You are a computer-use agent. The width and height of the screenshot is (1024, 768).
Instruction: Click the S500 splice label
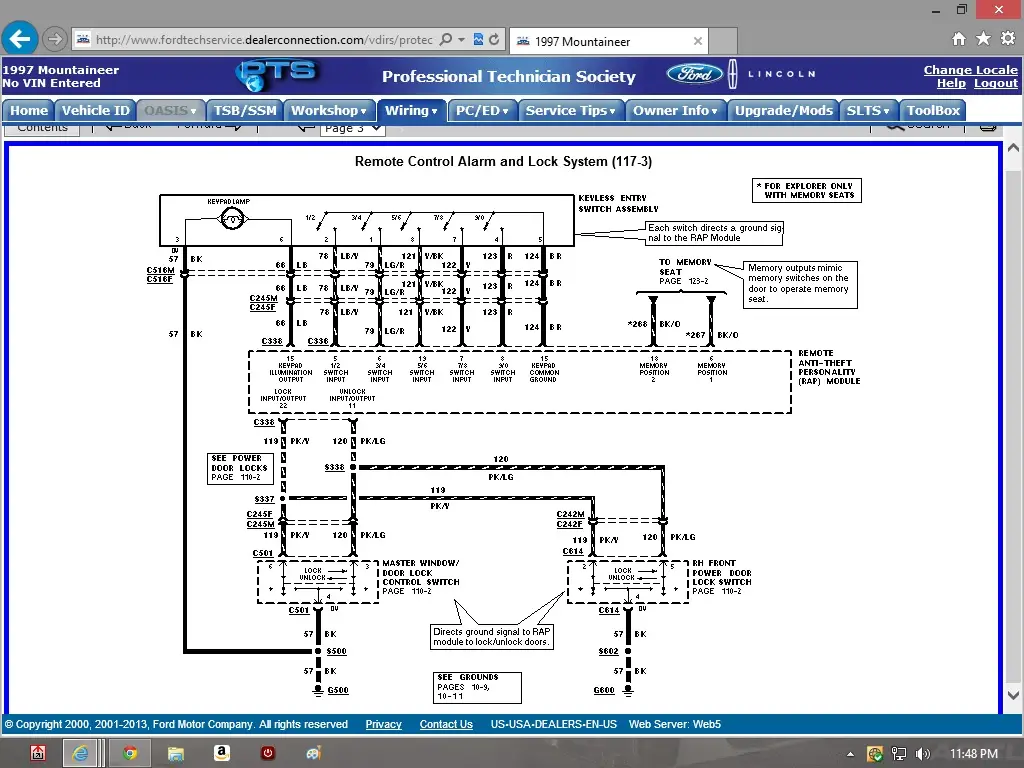click(337, 651)
